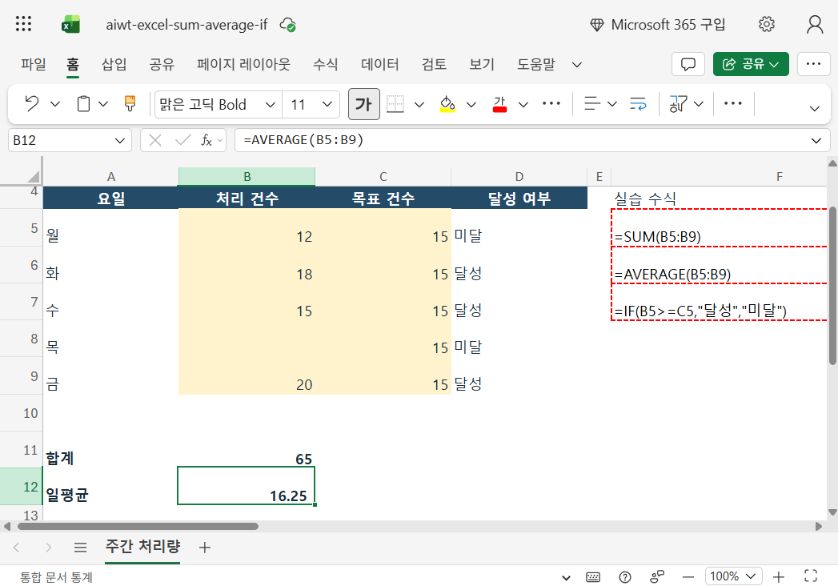The width and height of the screenshot is (838, 586).
Task: Click the help question mark icon
Action: pos(625,577)
